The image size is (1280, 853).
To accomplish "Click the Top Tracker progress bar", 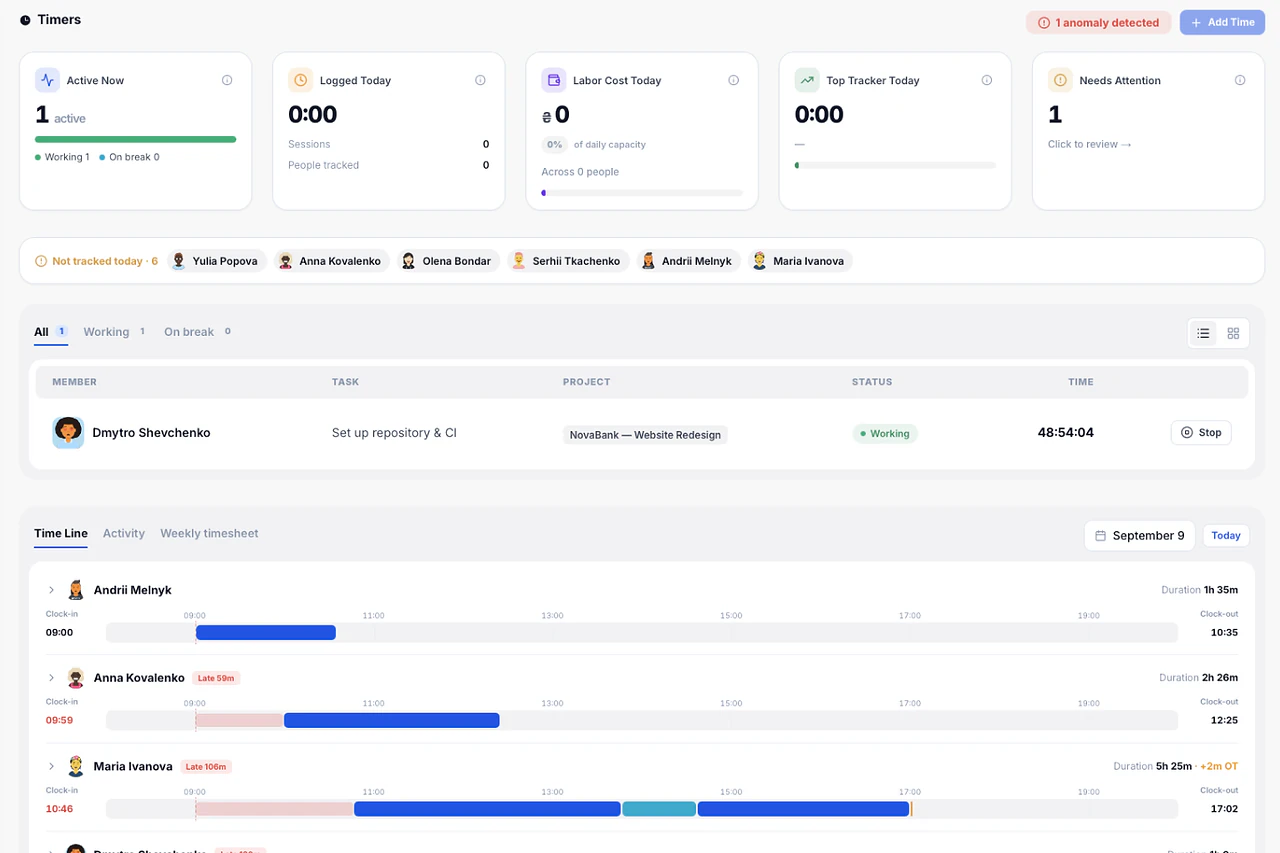I will [x=895, y=165].
